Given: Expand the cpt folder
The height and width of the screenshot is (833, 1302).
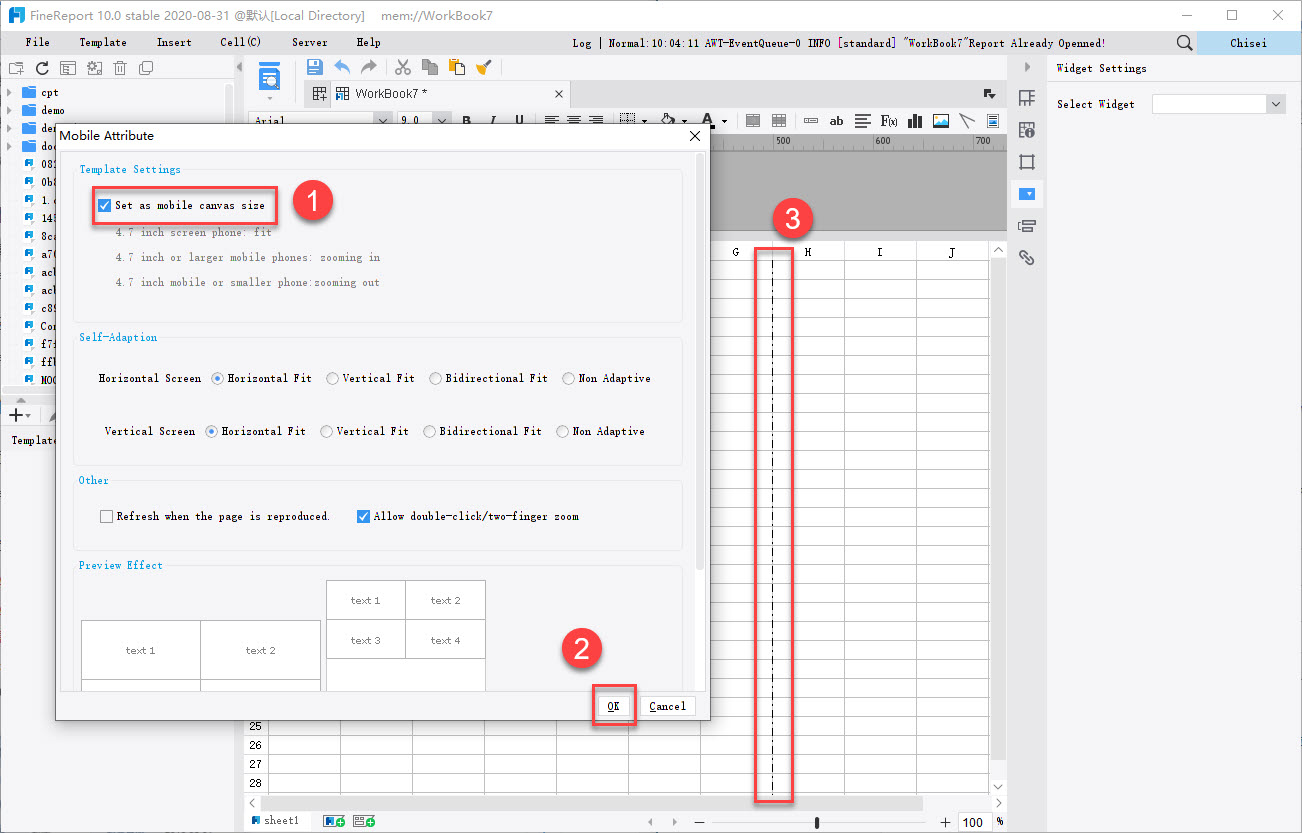Looking at the screenshot, I should pyautogui.click(x=9, y=92).
